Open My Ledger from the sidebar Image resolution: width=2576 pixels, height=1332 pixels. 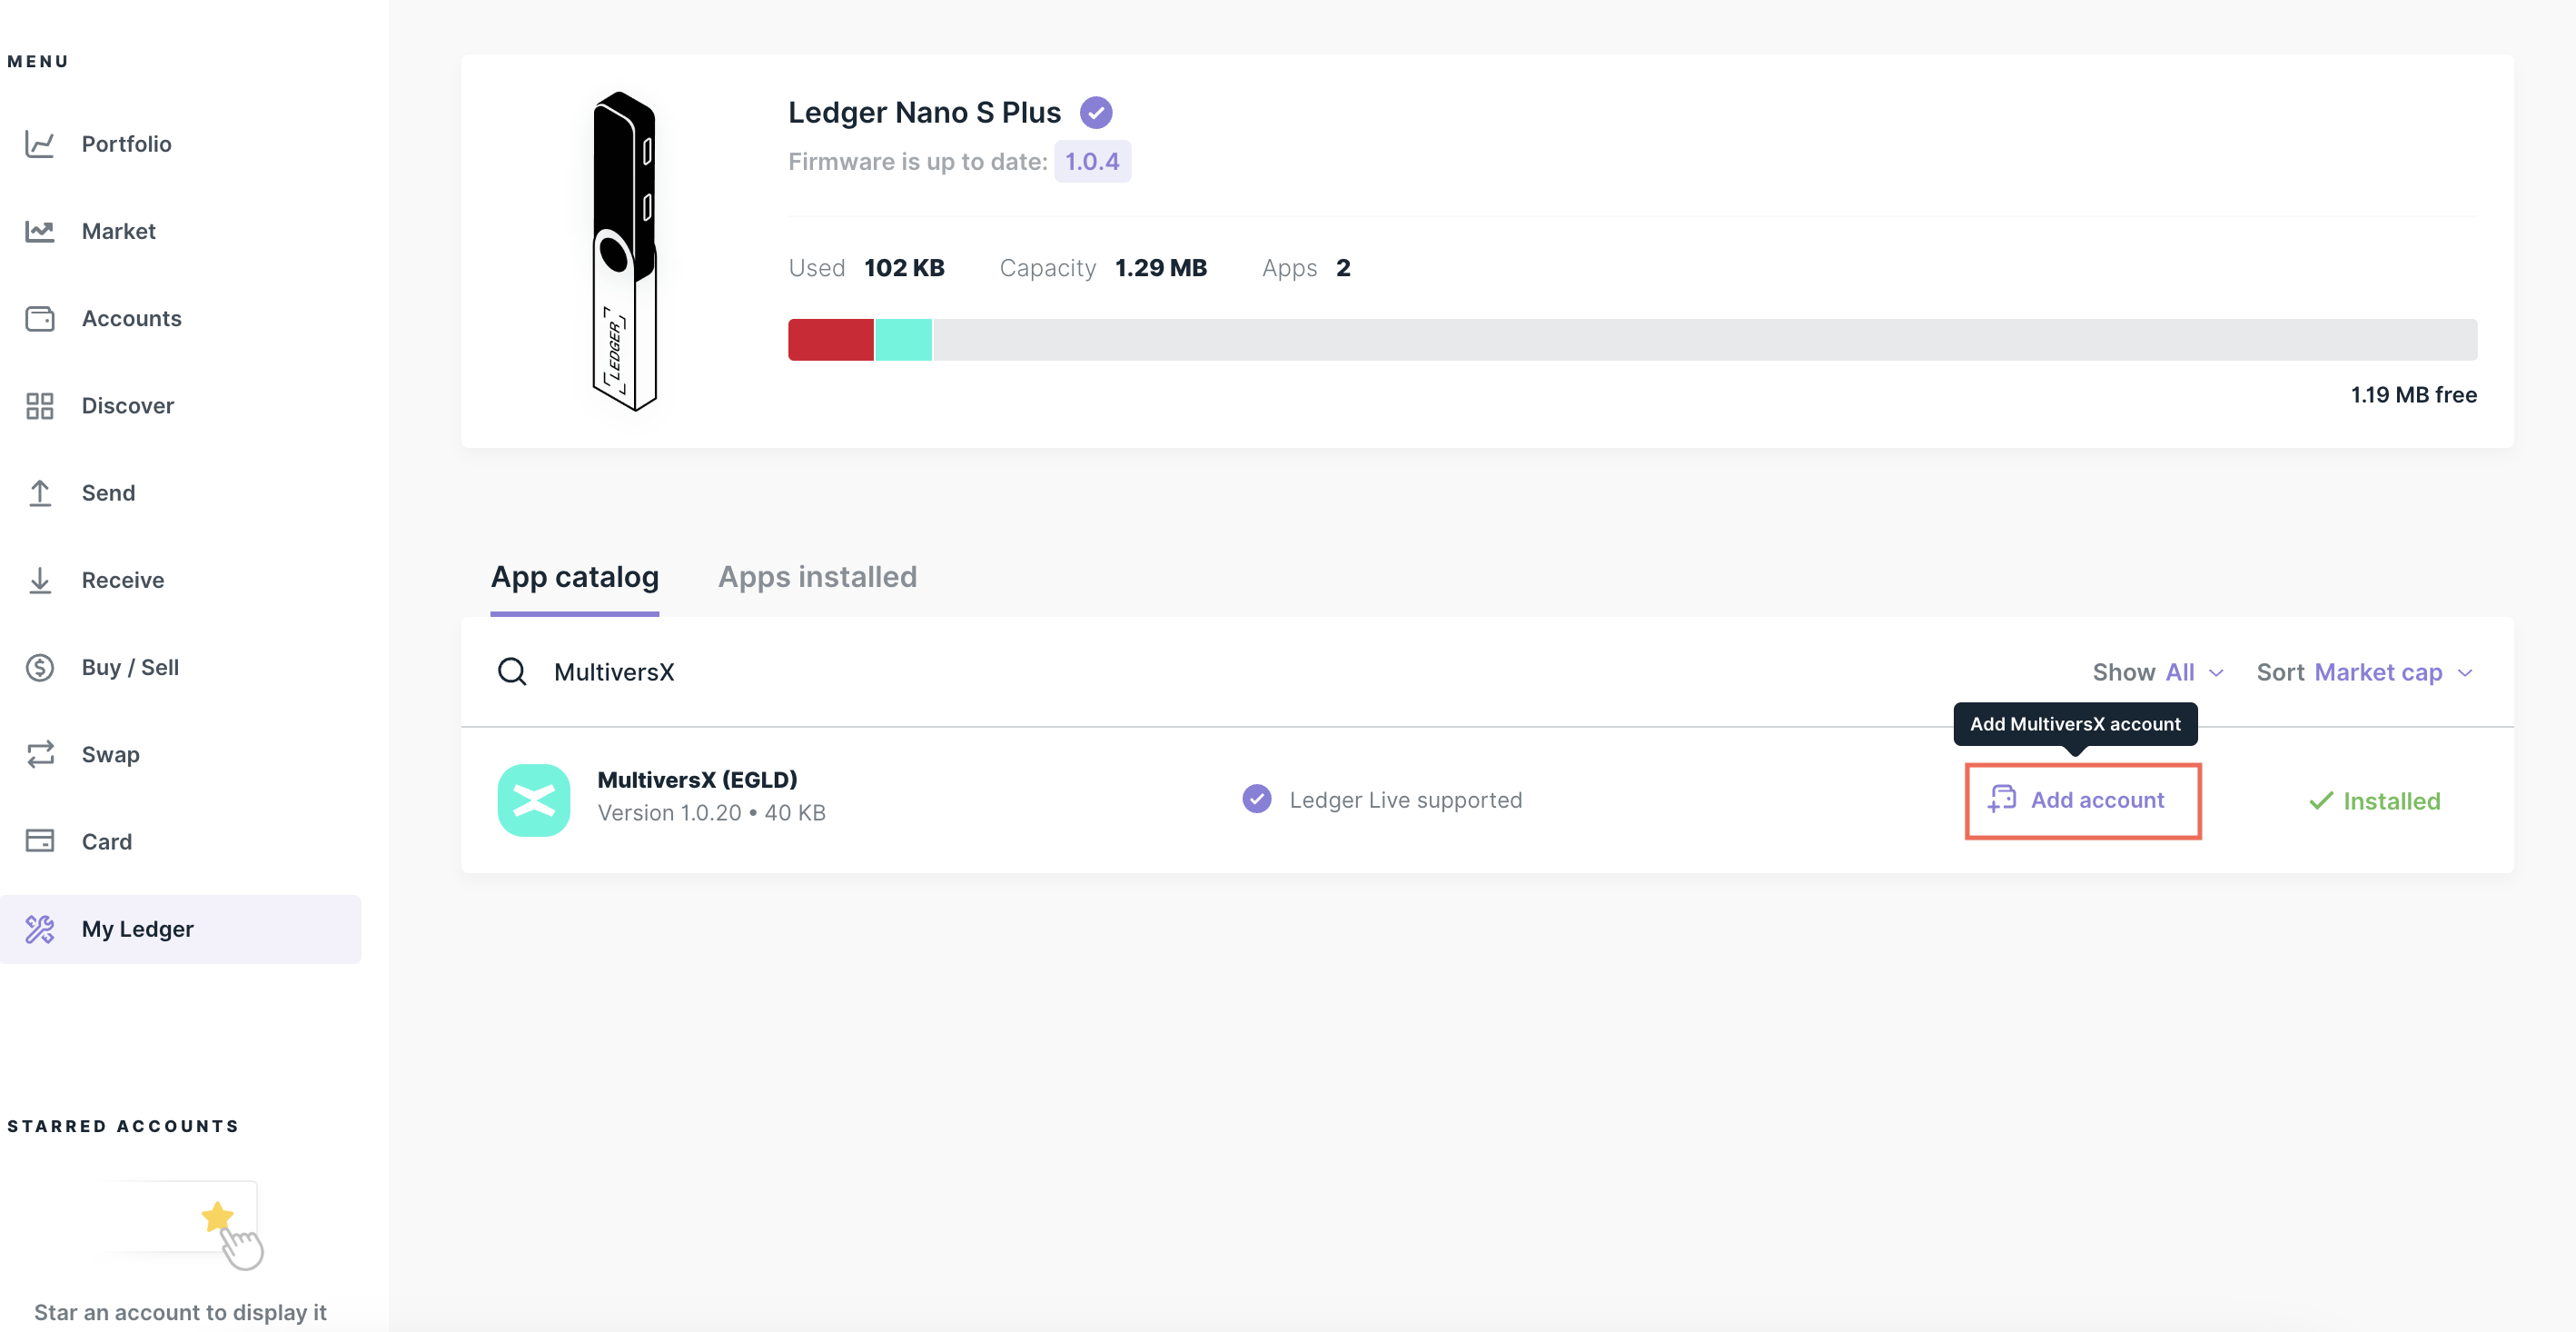point(137,928)
